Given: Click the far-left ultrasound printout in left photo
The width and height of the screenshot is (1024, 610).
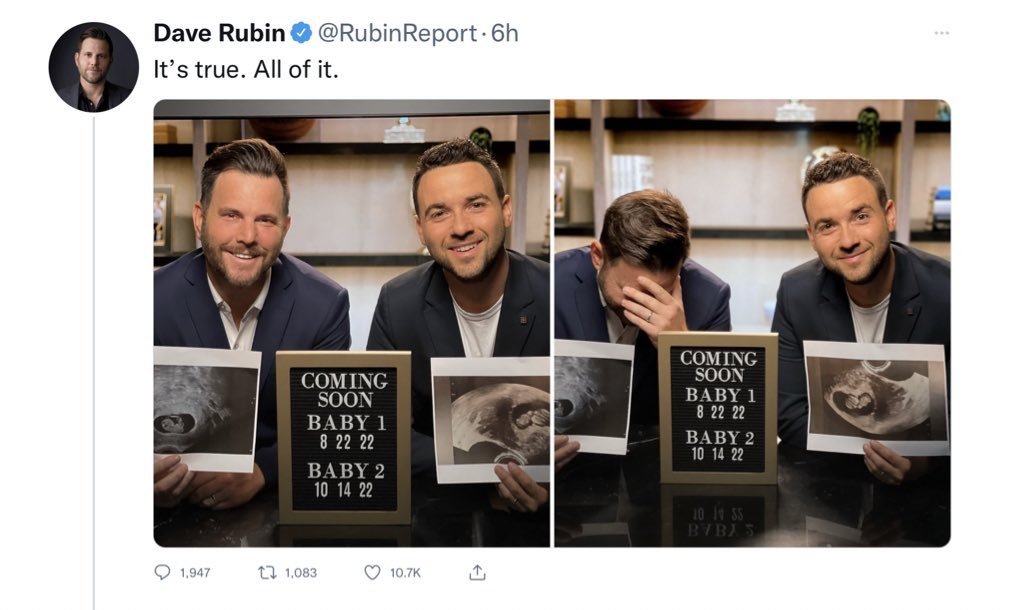Looking at the screenshot, I should 204,408.
